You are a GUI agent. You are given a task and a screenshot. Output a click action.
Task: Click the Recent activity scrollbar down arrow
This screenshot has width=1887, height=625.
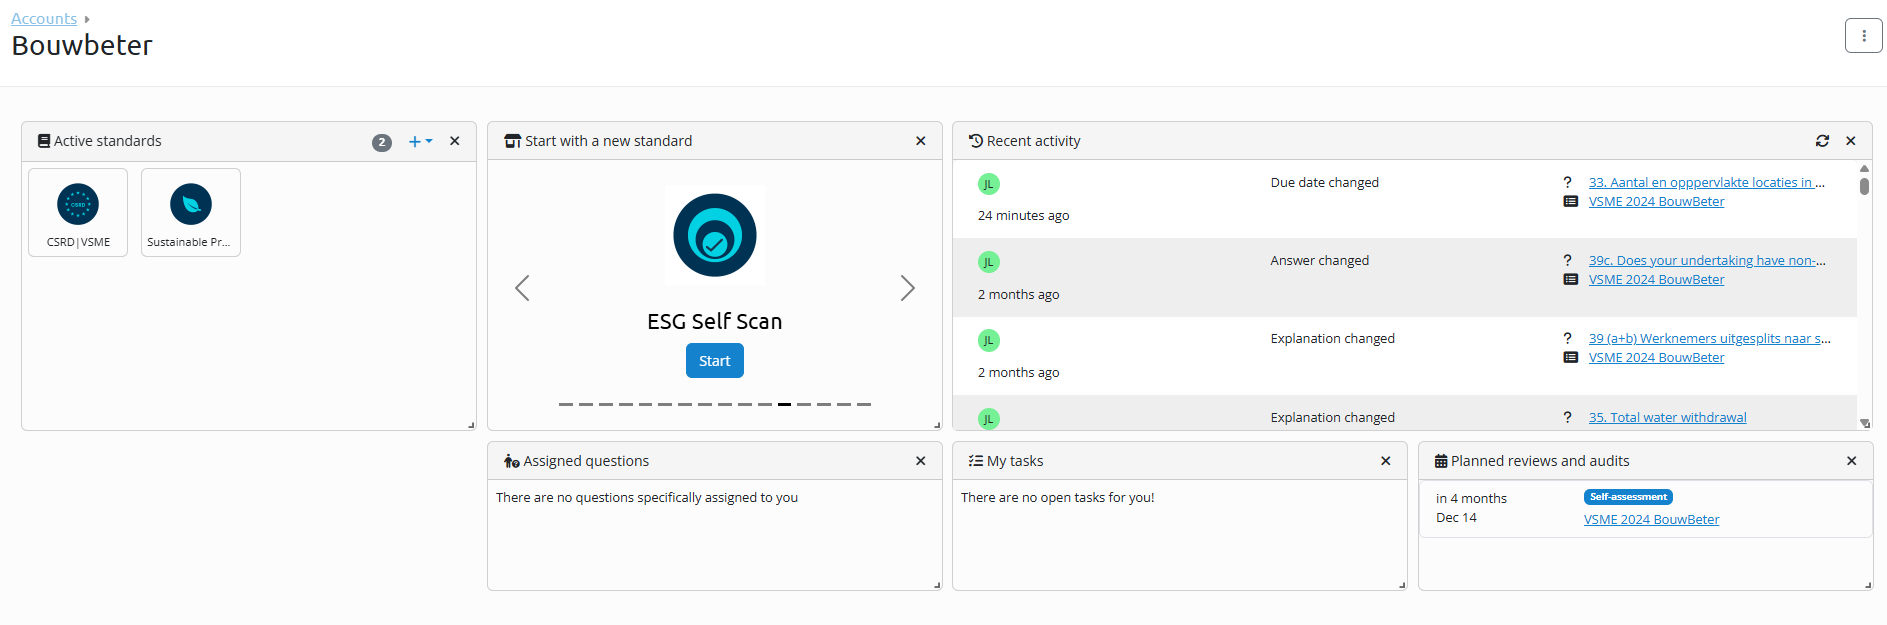pos(1864,423)
